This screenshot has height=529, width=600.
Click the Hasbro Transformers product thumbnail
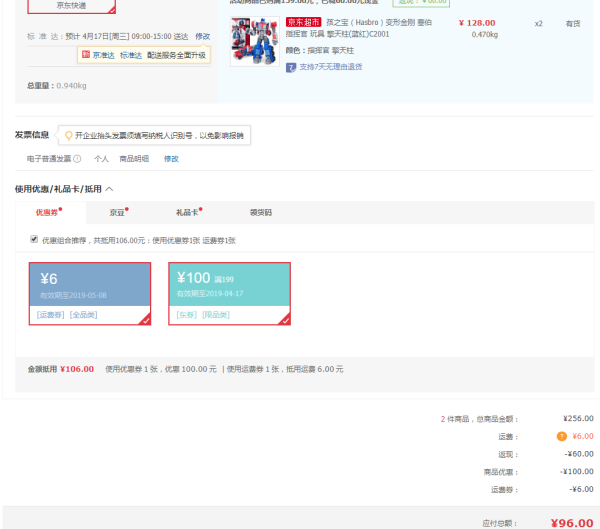255,41
